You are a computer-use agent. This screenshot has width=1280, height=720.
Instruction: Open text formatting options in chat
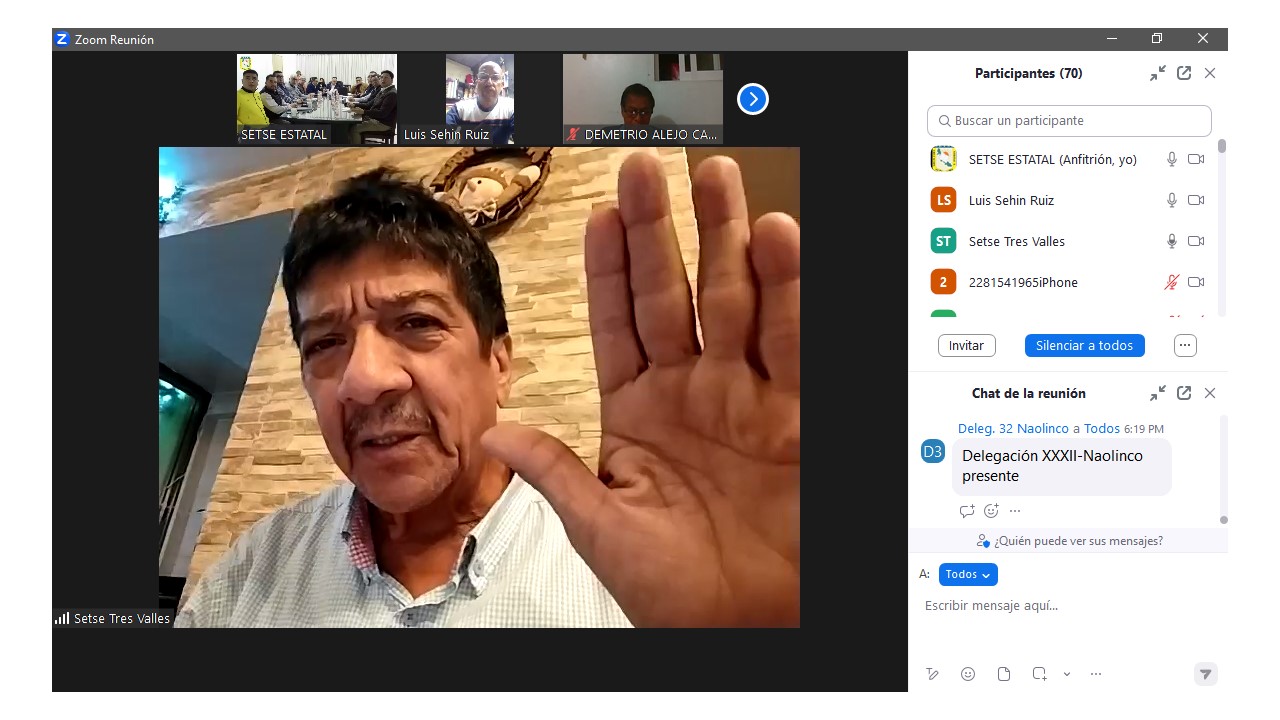[932, 674]
